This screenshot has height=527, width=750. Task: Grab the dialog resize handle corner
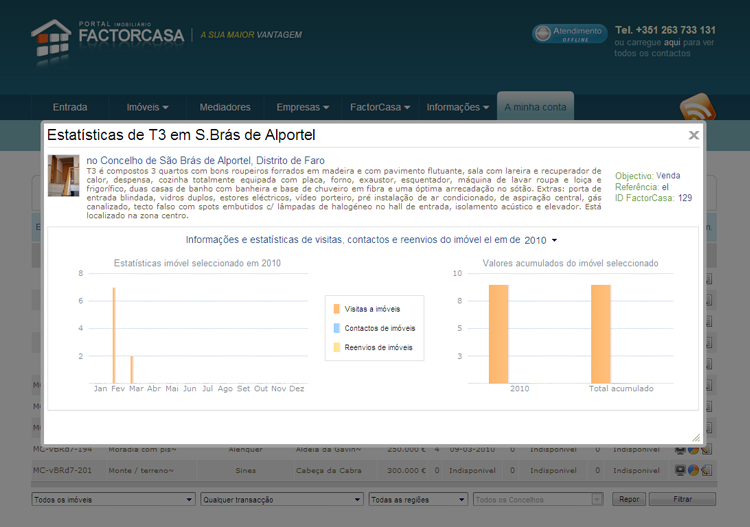point(696,438)
